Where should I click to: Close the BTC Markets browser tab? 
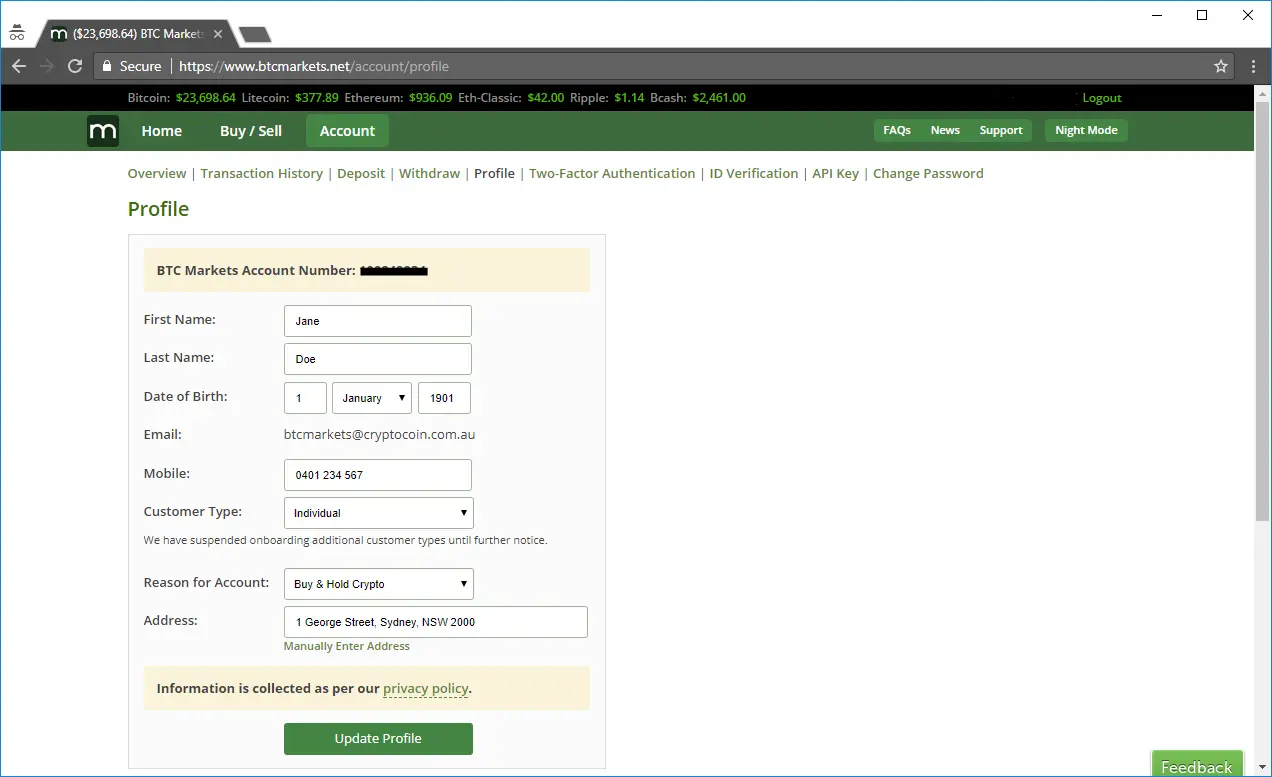[218, 34]
